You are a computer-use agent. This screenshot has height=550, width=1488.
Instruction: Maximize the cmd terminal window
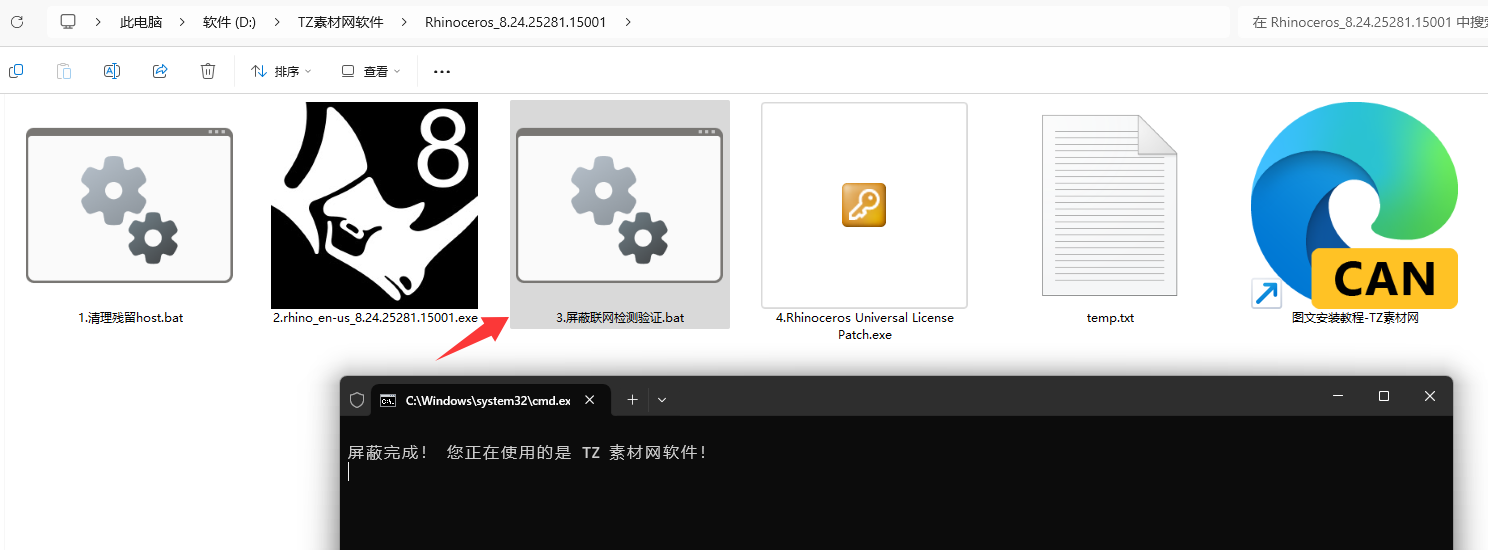click(x=1384, y=397)
